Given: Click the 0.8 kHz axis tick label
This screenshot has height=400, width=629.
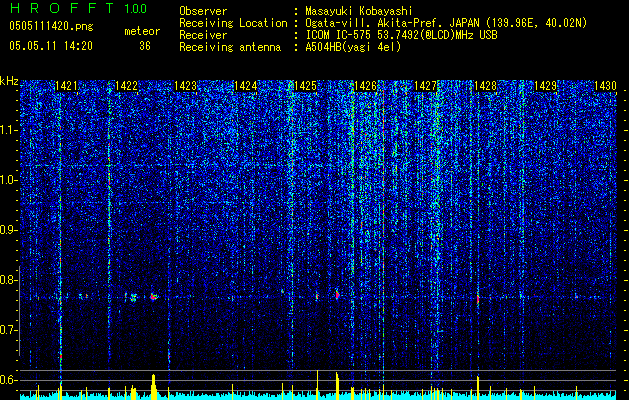Looking at the screenshot, I should pos(9,280).
